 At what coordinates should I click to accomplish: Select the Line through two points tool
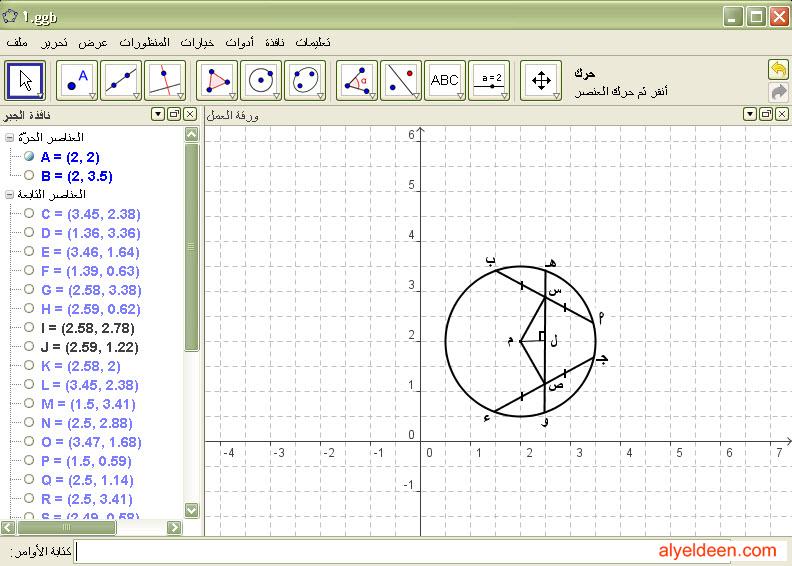(x=120, y=80)
